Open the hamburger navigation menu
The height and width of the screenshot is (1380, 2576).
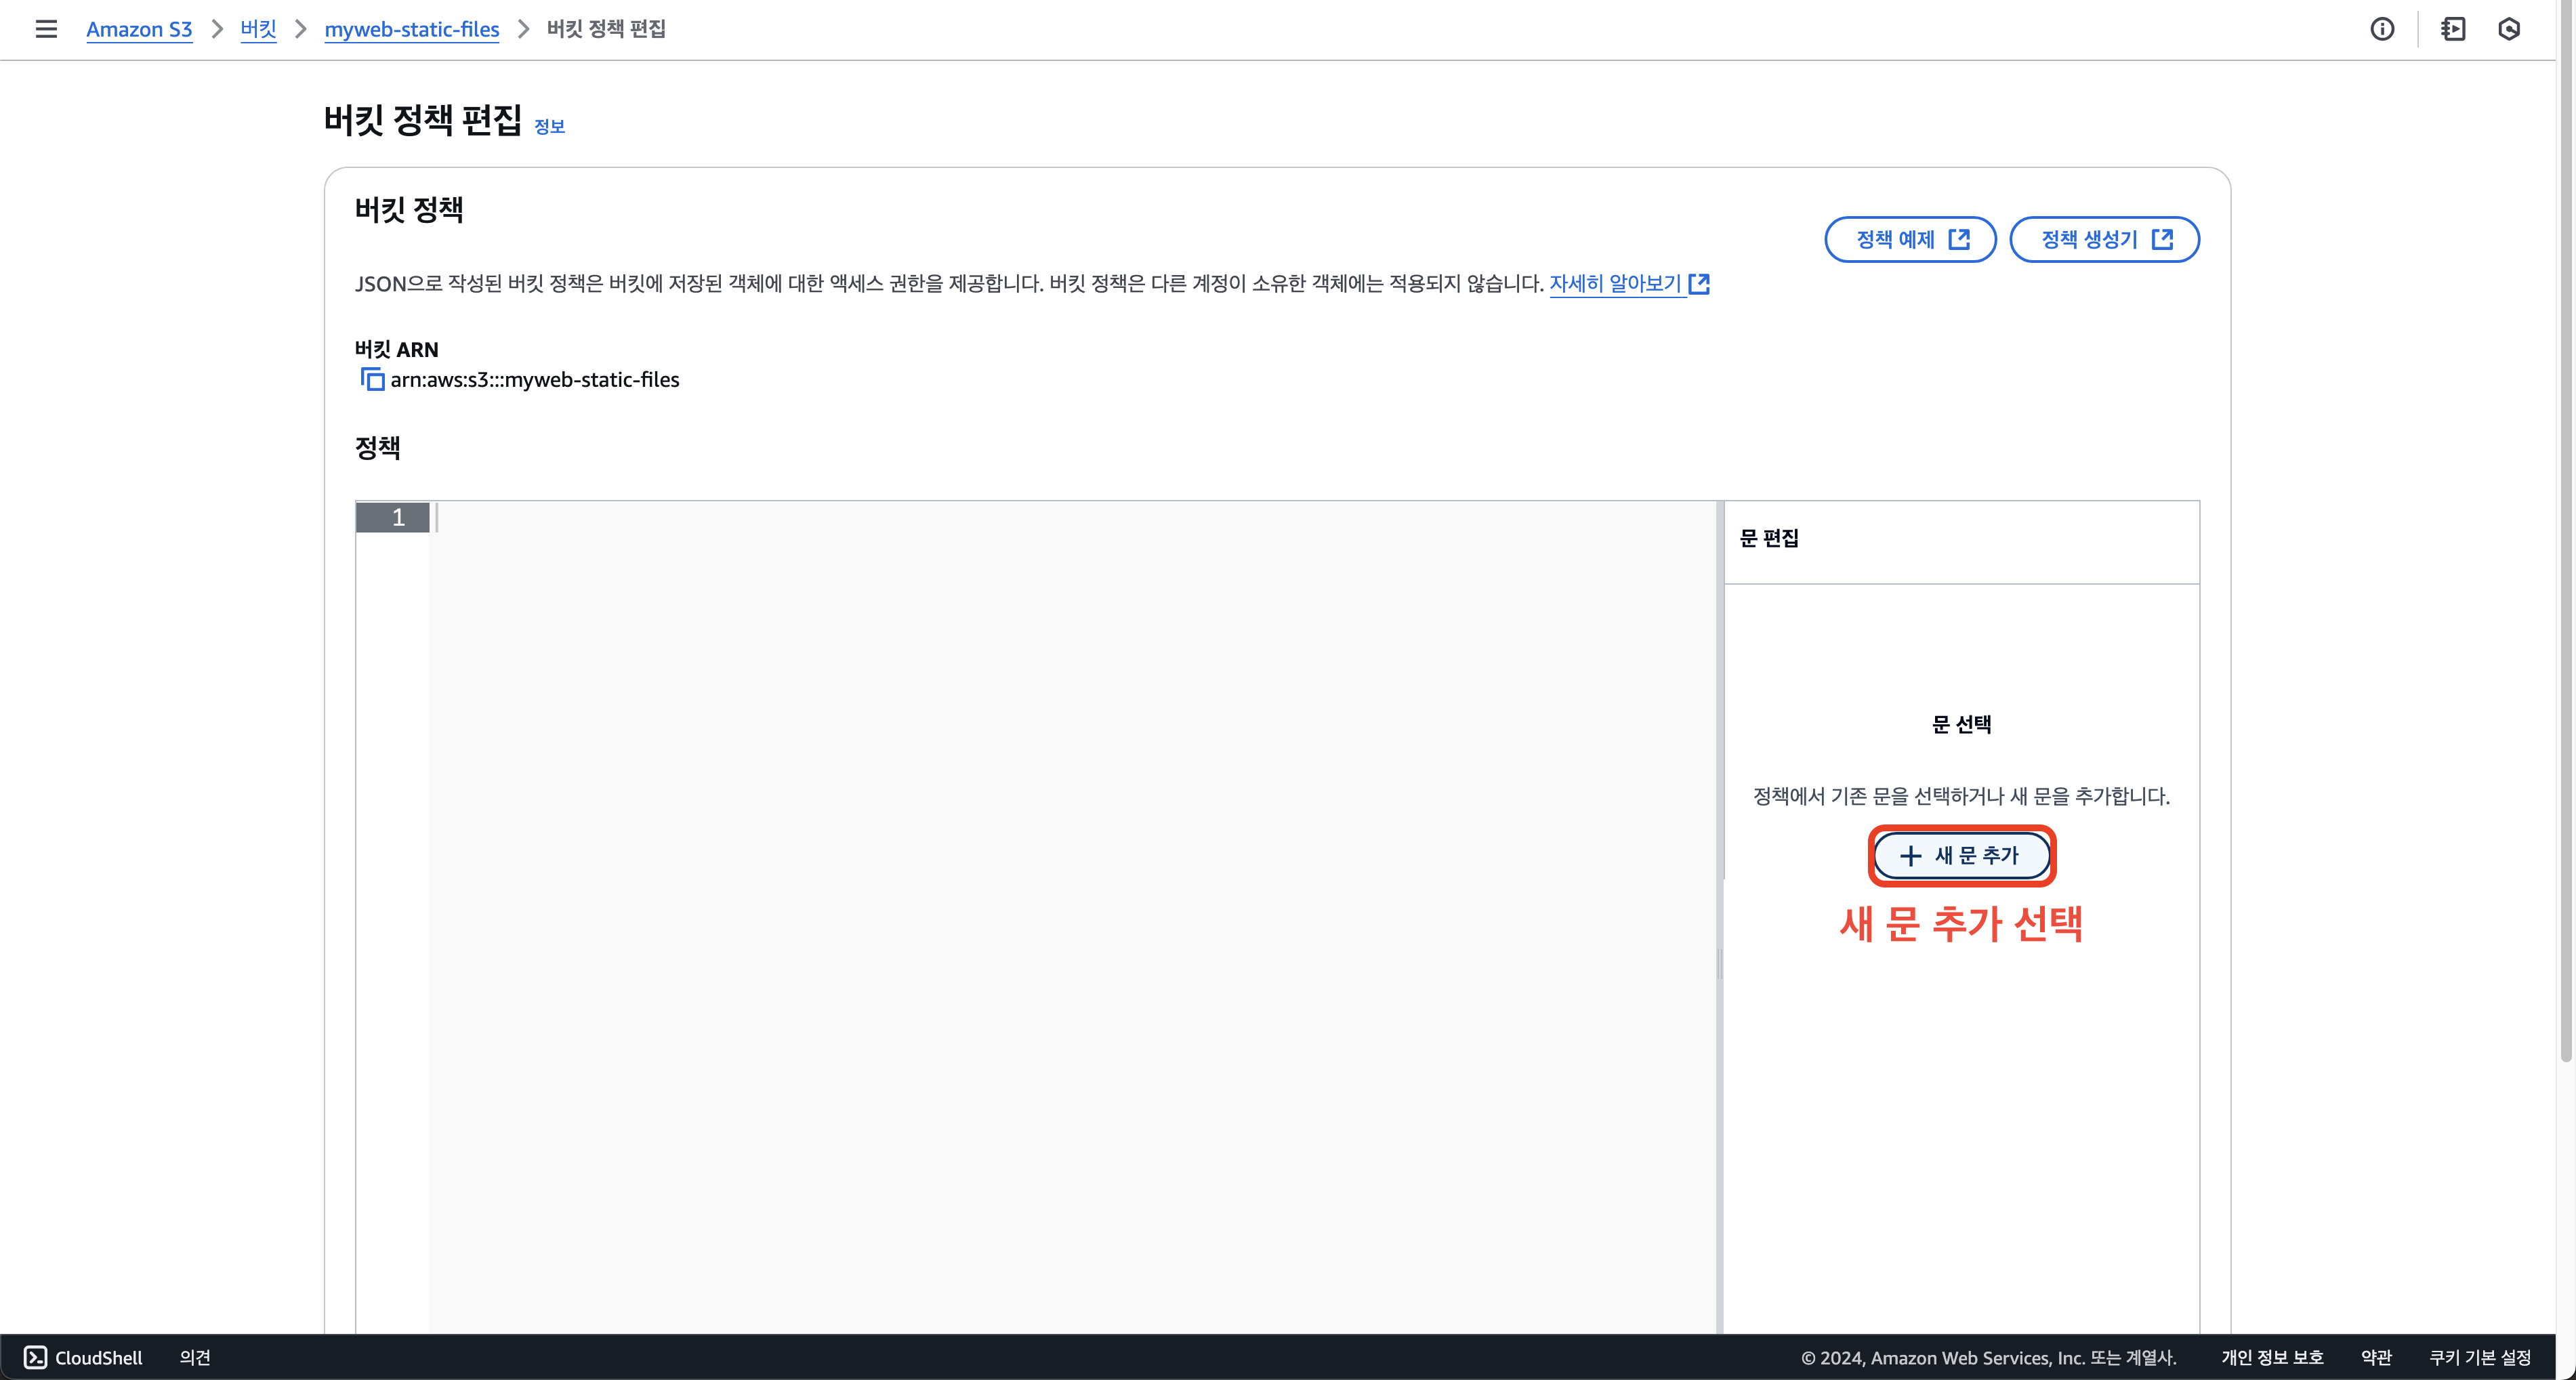tap(46, 29)
